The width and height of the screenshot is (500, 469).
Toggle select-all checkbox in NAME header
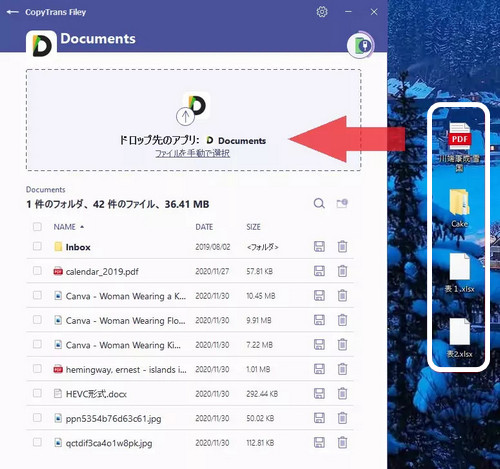tap(37, 227)
